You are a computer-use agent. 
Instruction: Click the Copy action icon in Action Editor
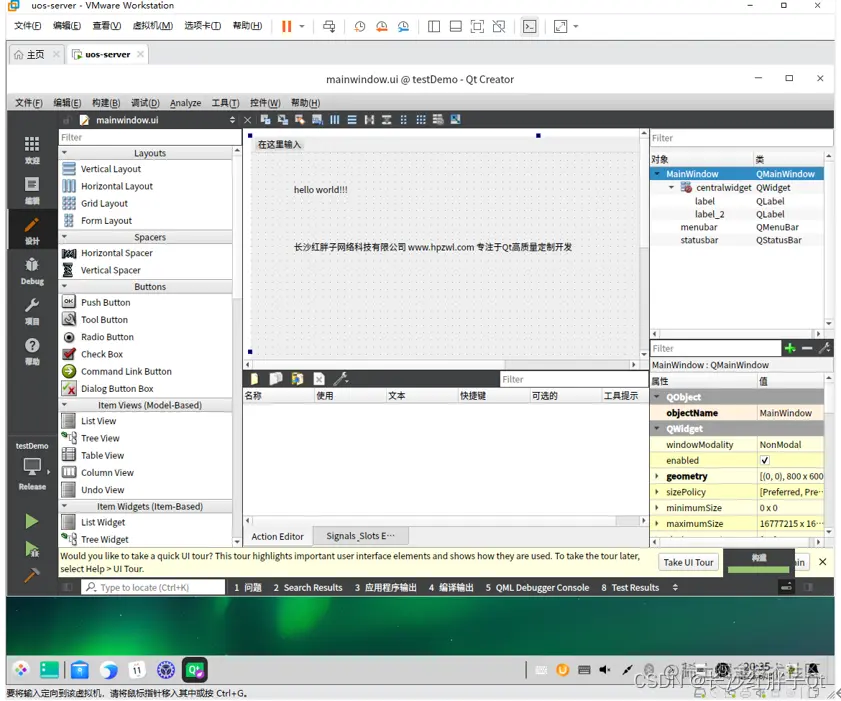click(x=276, y=379)
